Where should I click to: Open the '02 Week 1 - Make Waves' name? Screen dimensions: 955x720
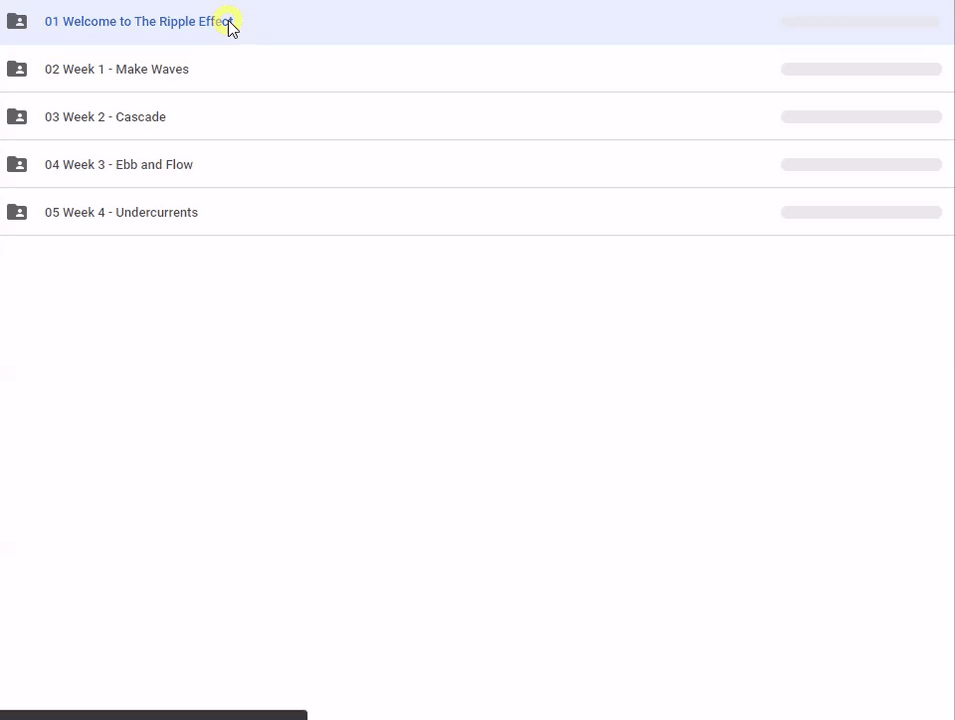tap(116, 69)
